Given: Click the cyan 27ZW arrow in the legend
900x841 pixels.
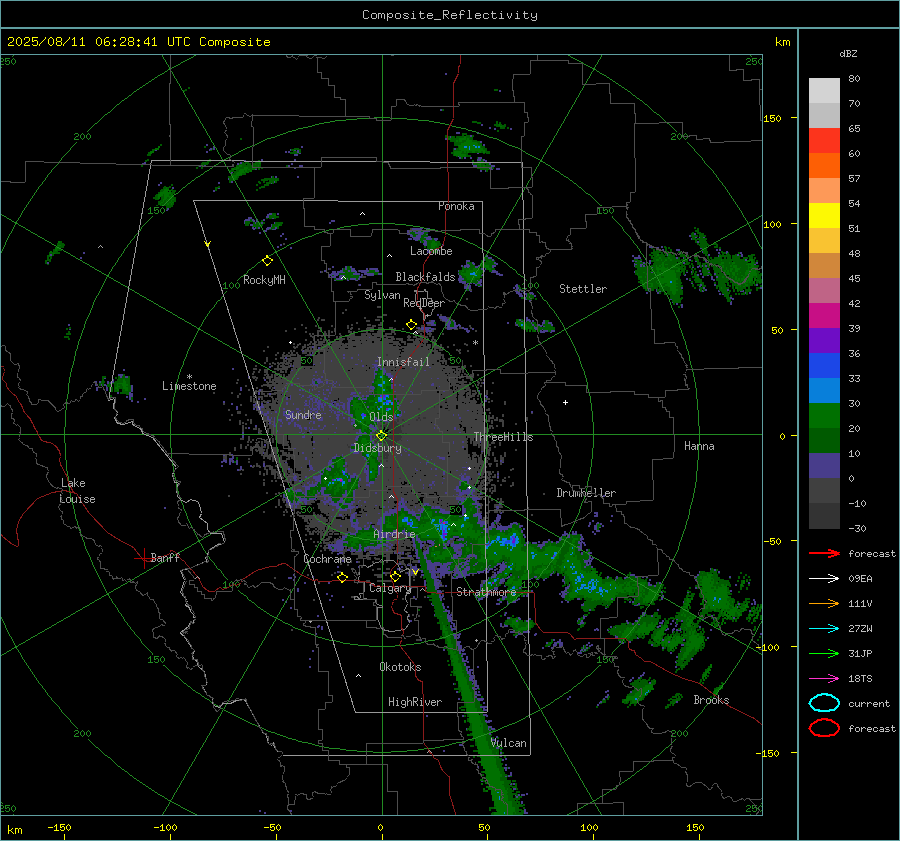Looking at the screenshot, I should click(x=824, y=628).
